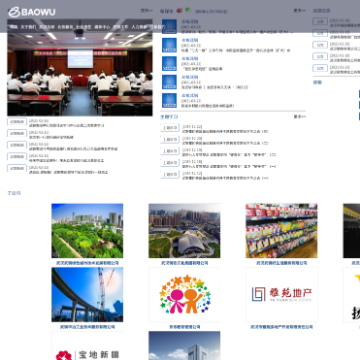Click the BAOWU logo in the header
Viewport: 360px width, 360px height.
click(32, 12)
